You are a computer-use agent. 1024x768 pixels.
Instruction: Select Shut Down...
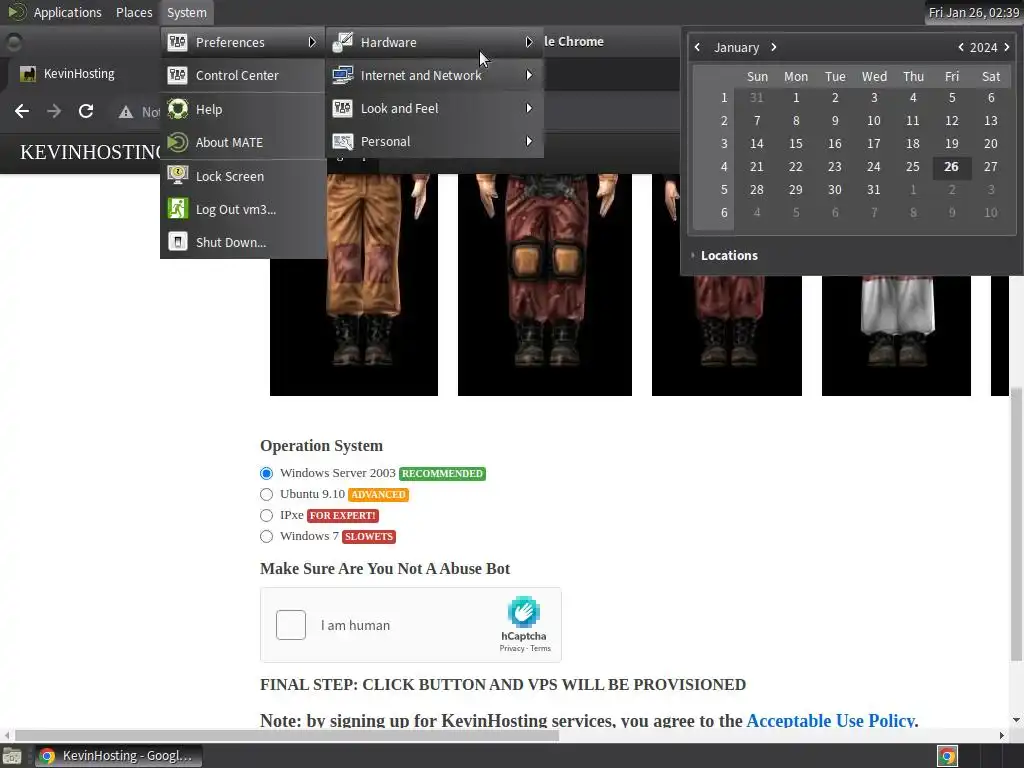coord(242,242)
